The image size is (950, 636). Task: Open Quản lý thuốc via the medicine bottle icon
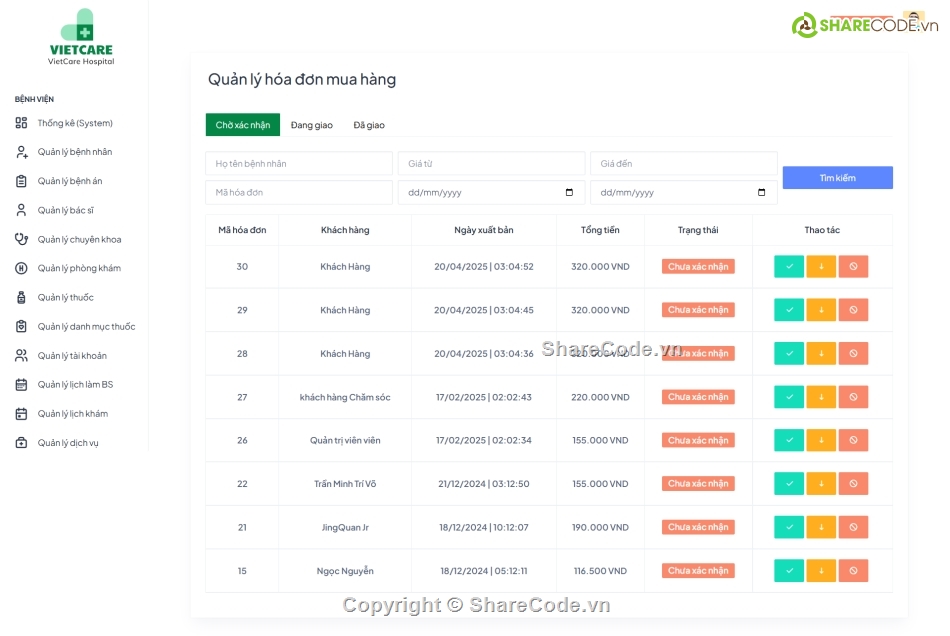pyautogui.click(x=21, y=297)
